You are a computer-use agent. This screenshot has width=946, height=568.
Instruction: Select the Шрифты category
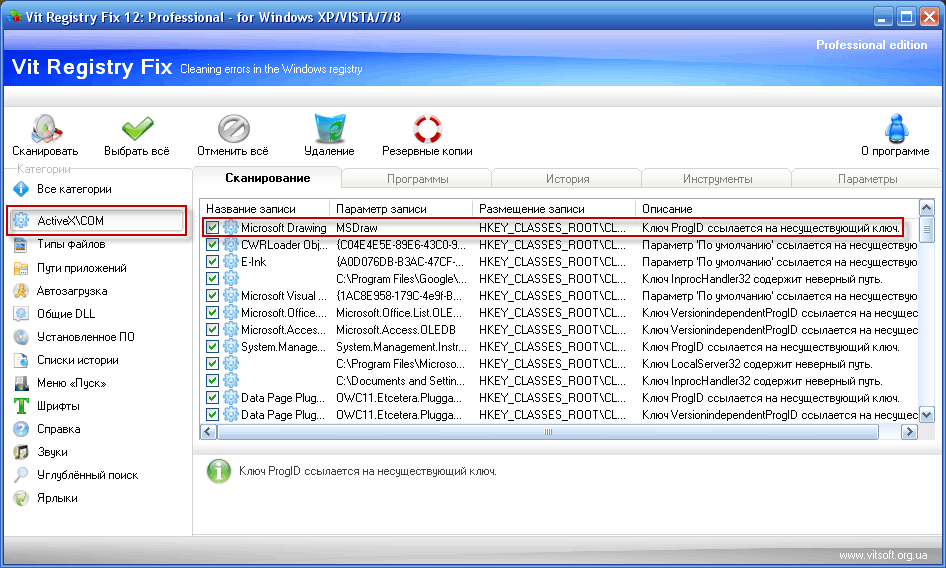pos(58,406)
